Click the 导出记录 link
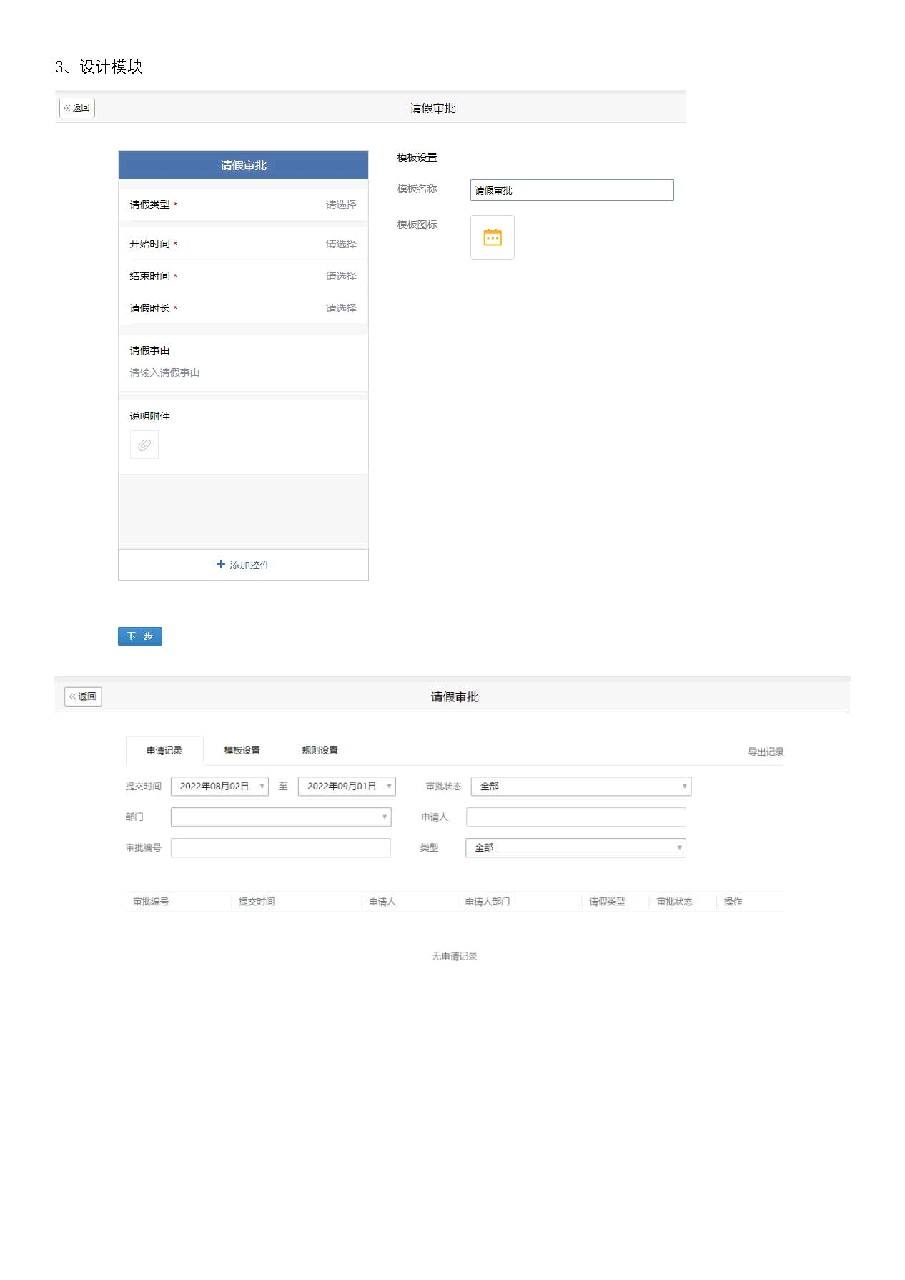905x1280 pixels. (765, 752)
